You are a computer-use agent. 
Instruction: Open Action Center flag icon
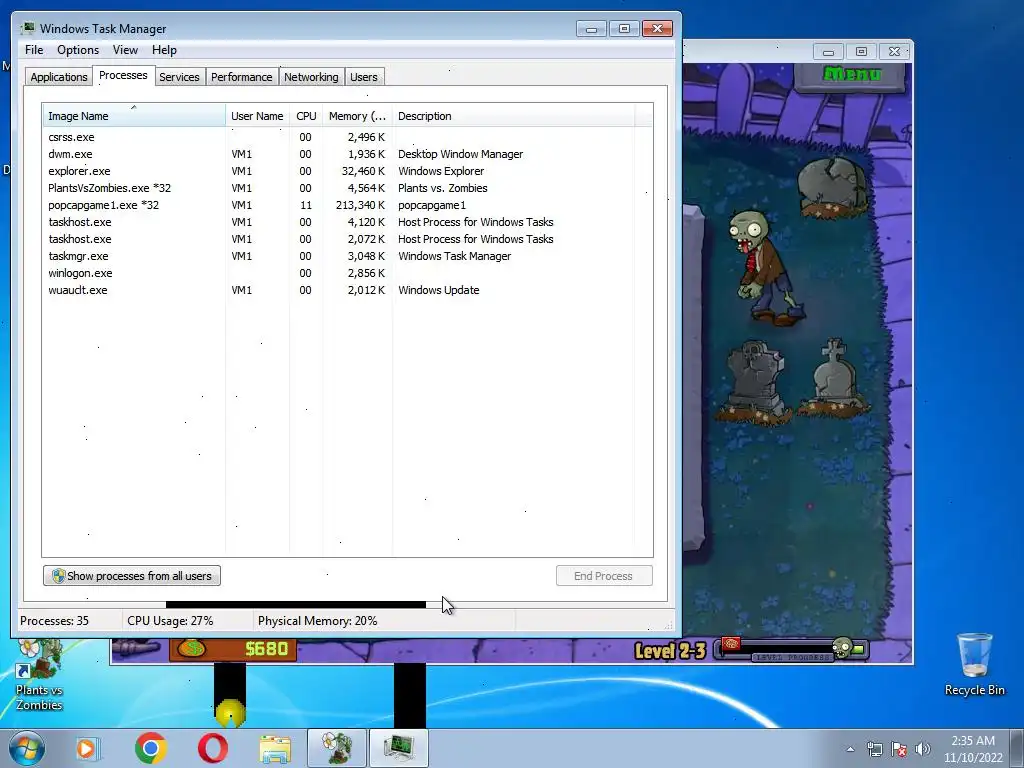point(899,749)
